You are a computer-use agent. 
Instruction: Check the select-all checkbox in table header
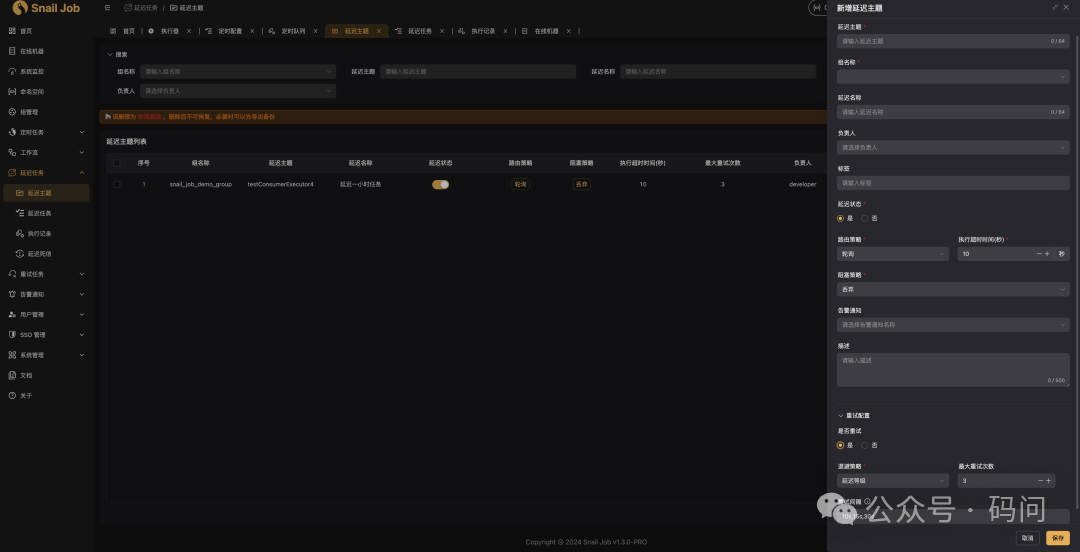(x=116, y=163)
